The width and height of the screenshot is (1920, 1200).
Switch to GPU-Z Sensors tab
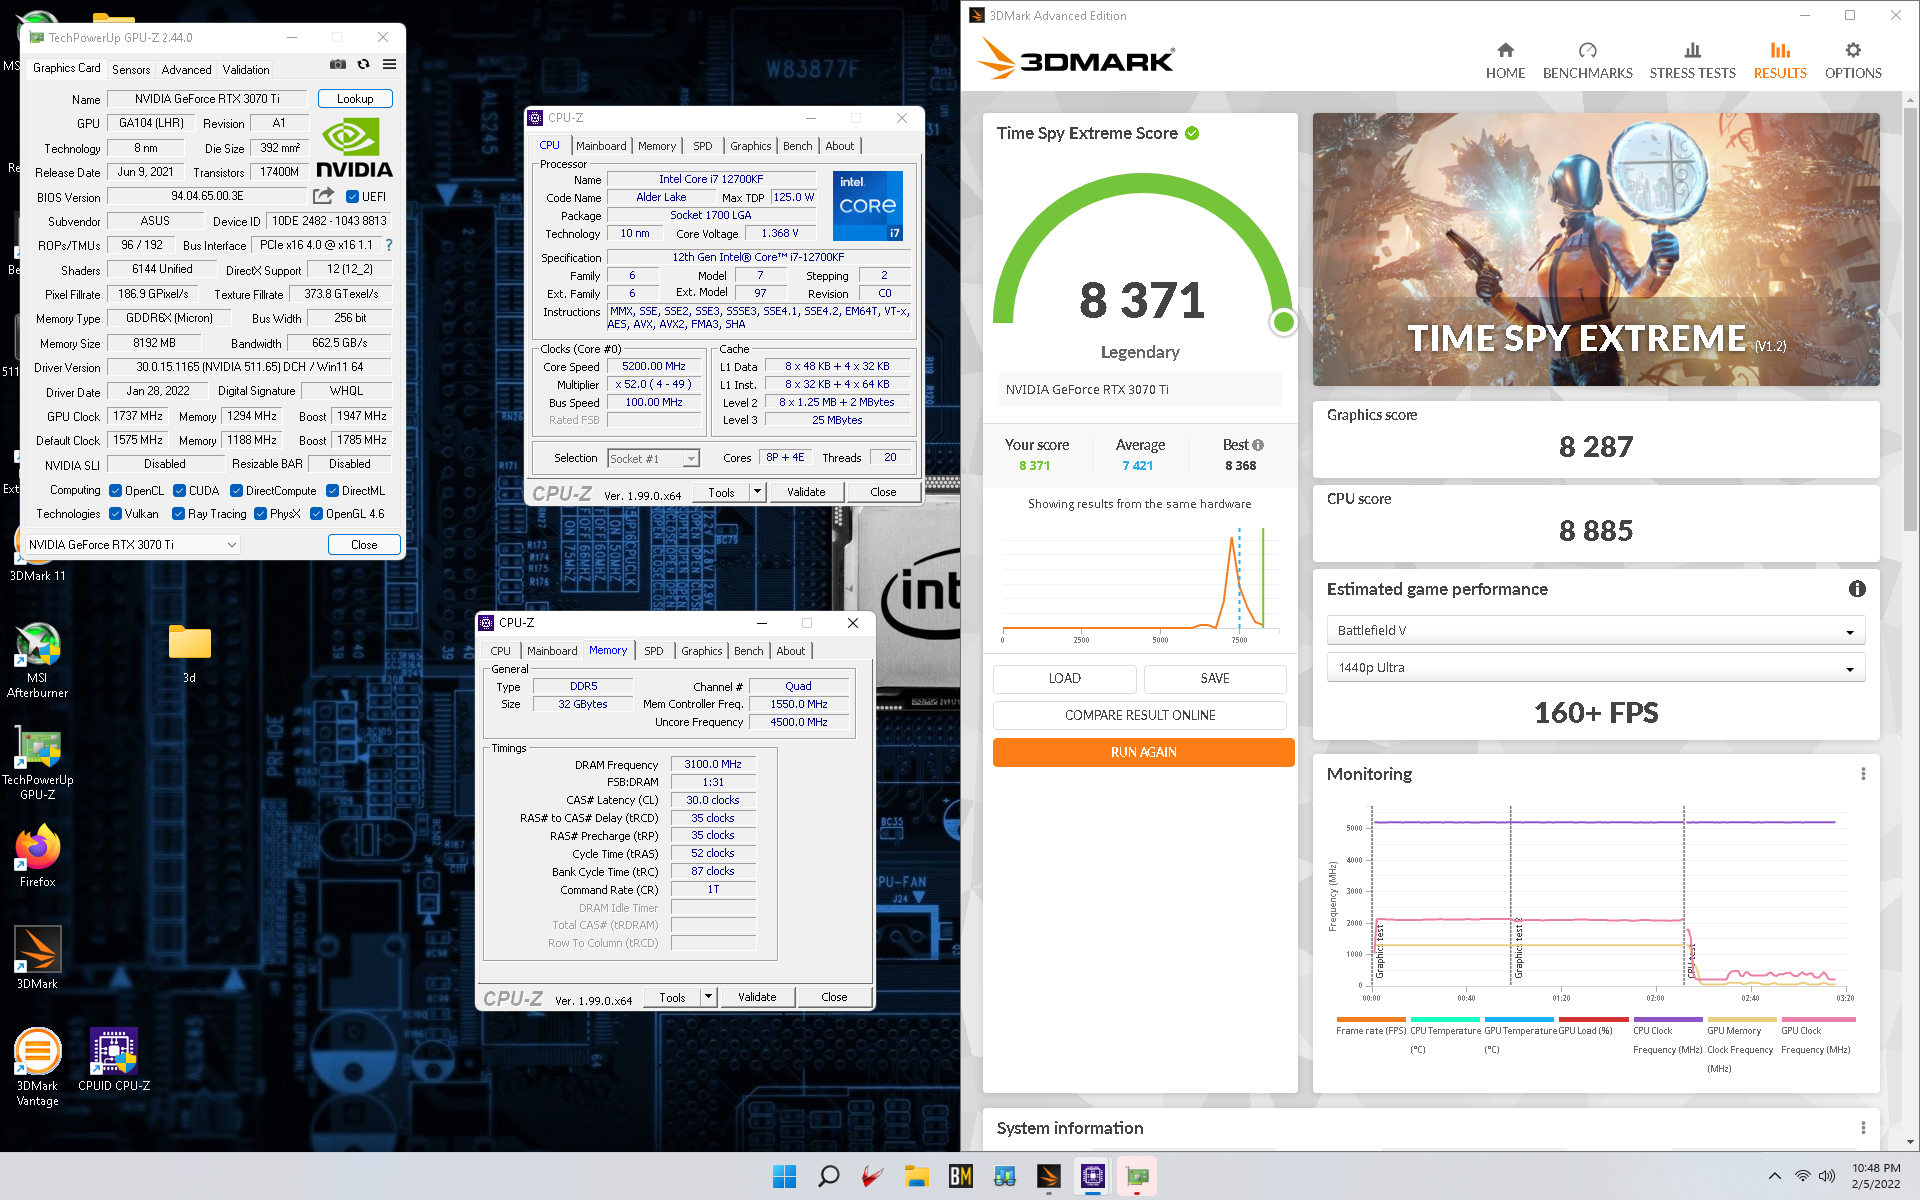(131, 69)
